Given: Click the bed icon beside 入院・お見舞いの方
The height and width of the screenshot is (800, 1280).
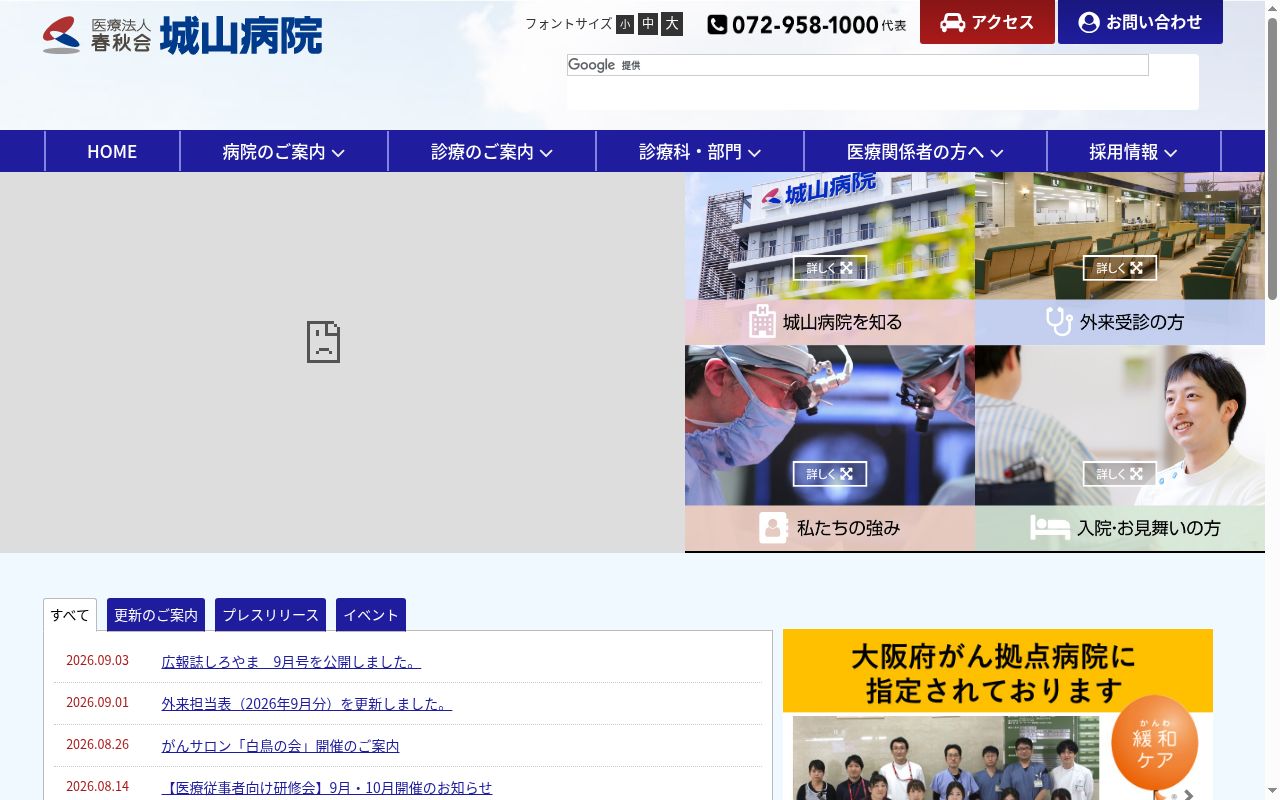Looking at the screenshot, I should 1050,527.
